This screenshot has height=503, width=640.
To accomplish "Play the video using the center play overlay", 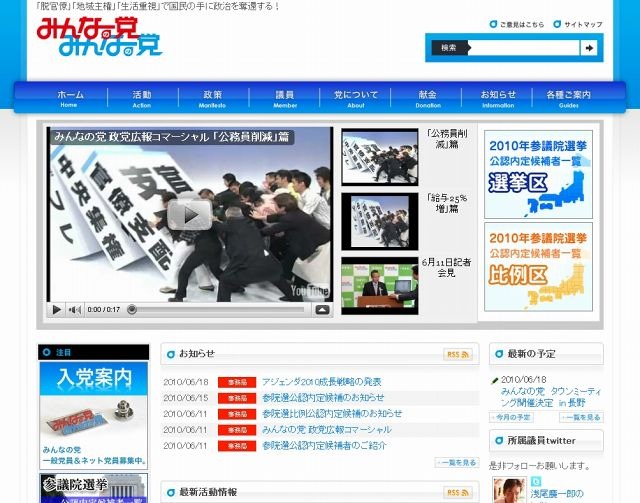I will point(190,214).
